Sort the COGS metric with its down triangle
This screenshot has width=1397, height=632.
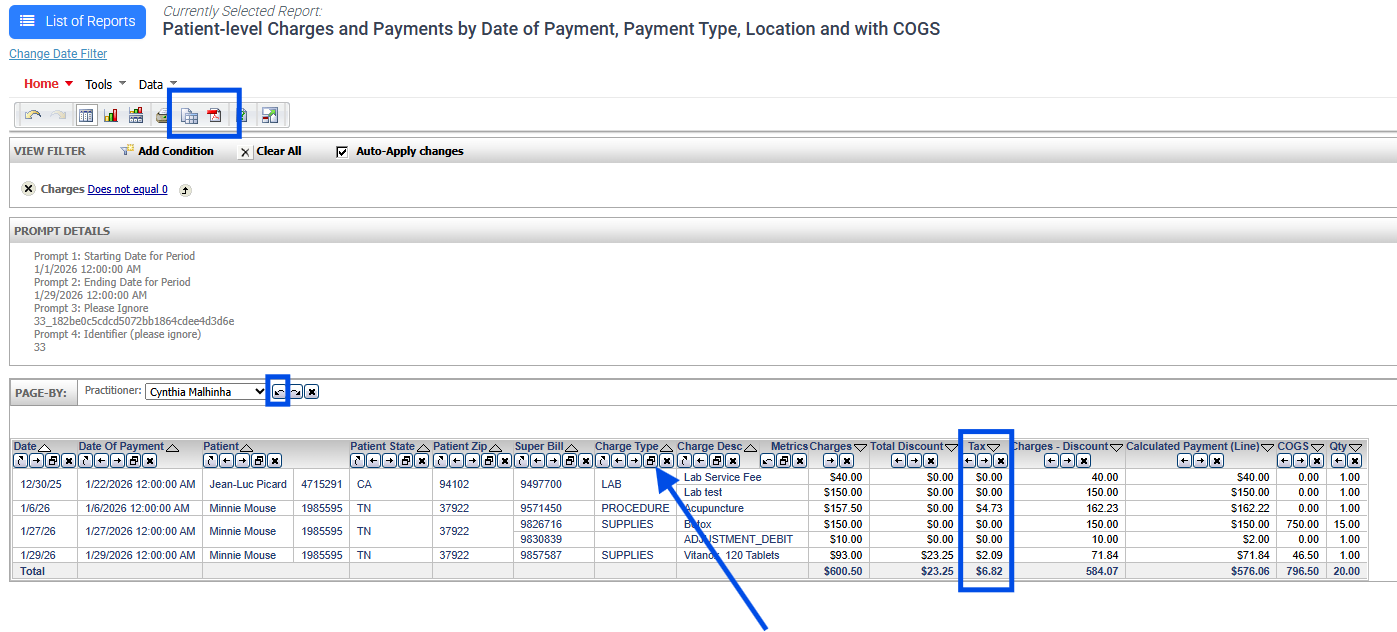(x=1319, y=447)
